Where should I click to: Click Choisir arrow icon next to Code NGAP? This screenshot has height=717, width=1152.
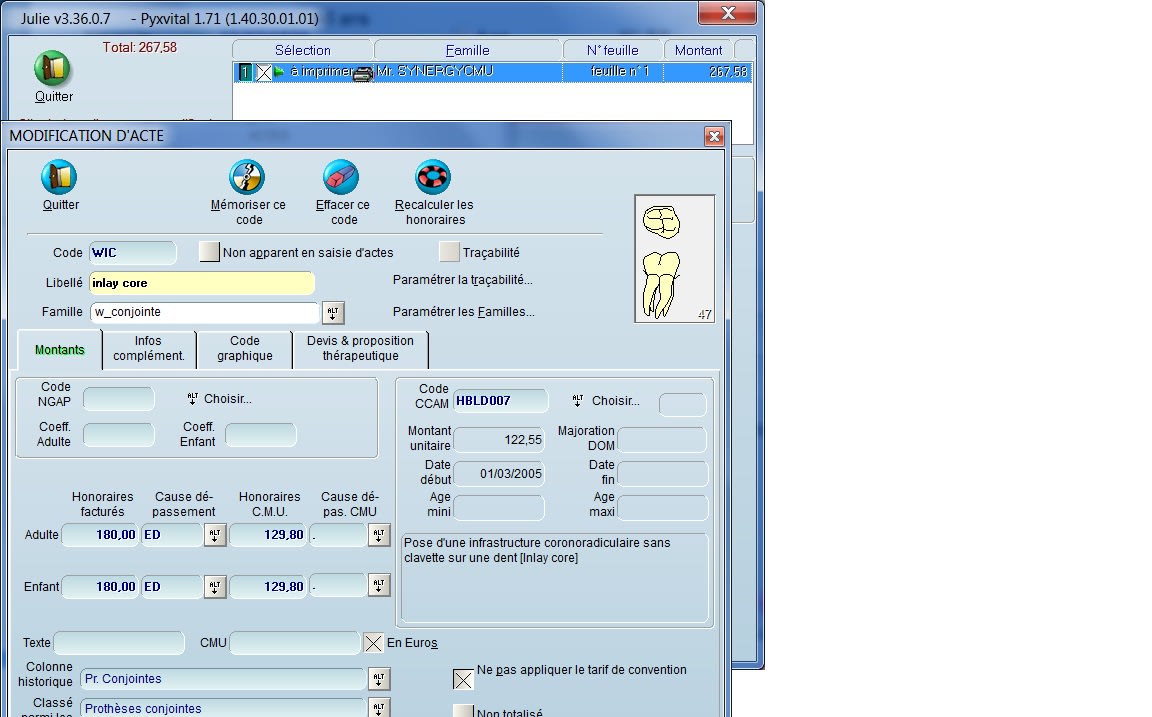pos(193,399)
